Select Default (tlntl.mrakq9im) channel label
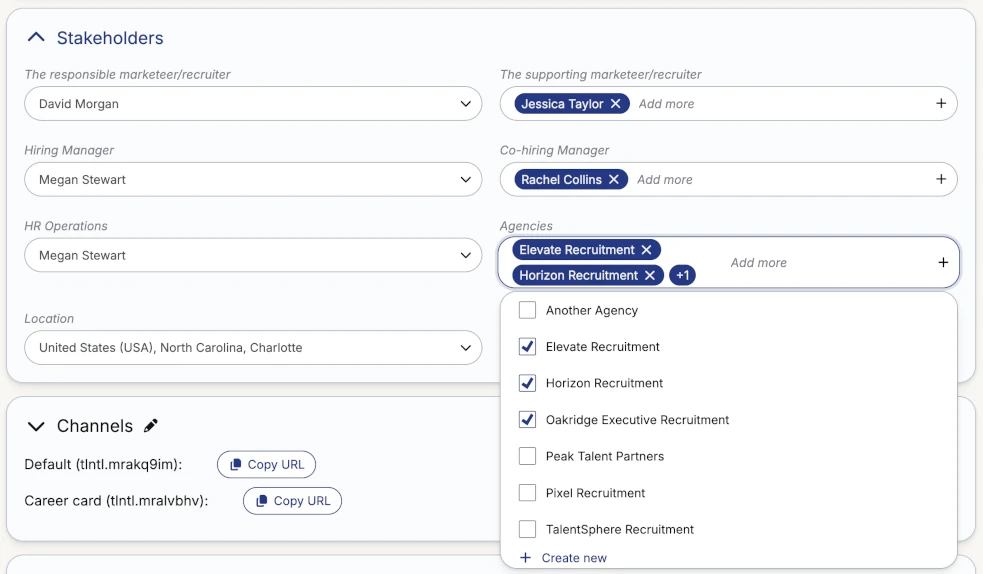 pos(103,464)
